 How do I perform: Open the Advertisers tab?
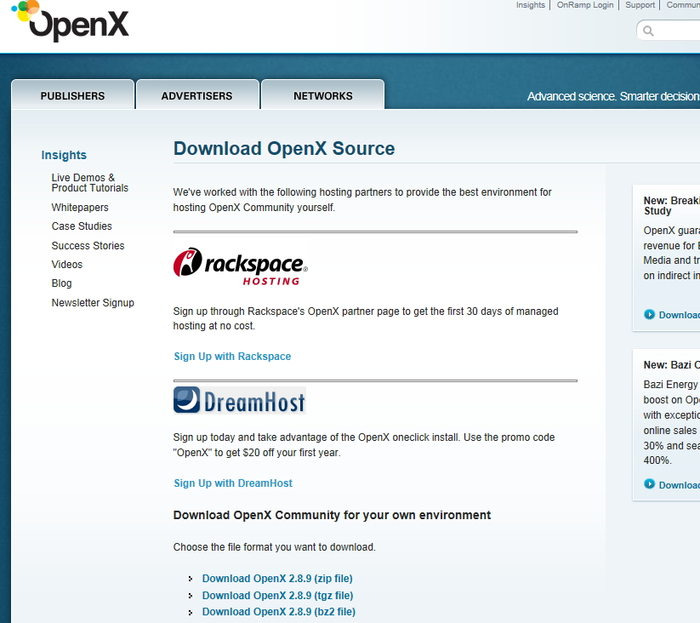(x=197, y=96)
